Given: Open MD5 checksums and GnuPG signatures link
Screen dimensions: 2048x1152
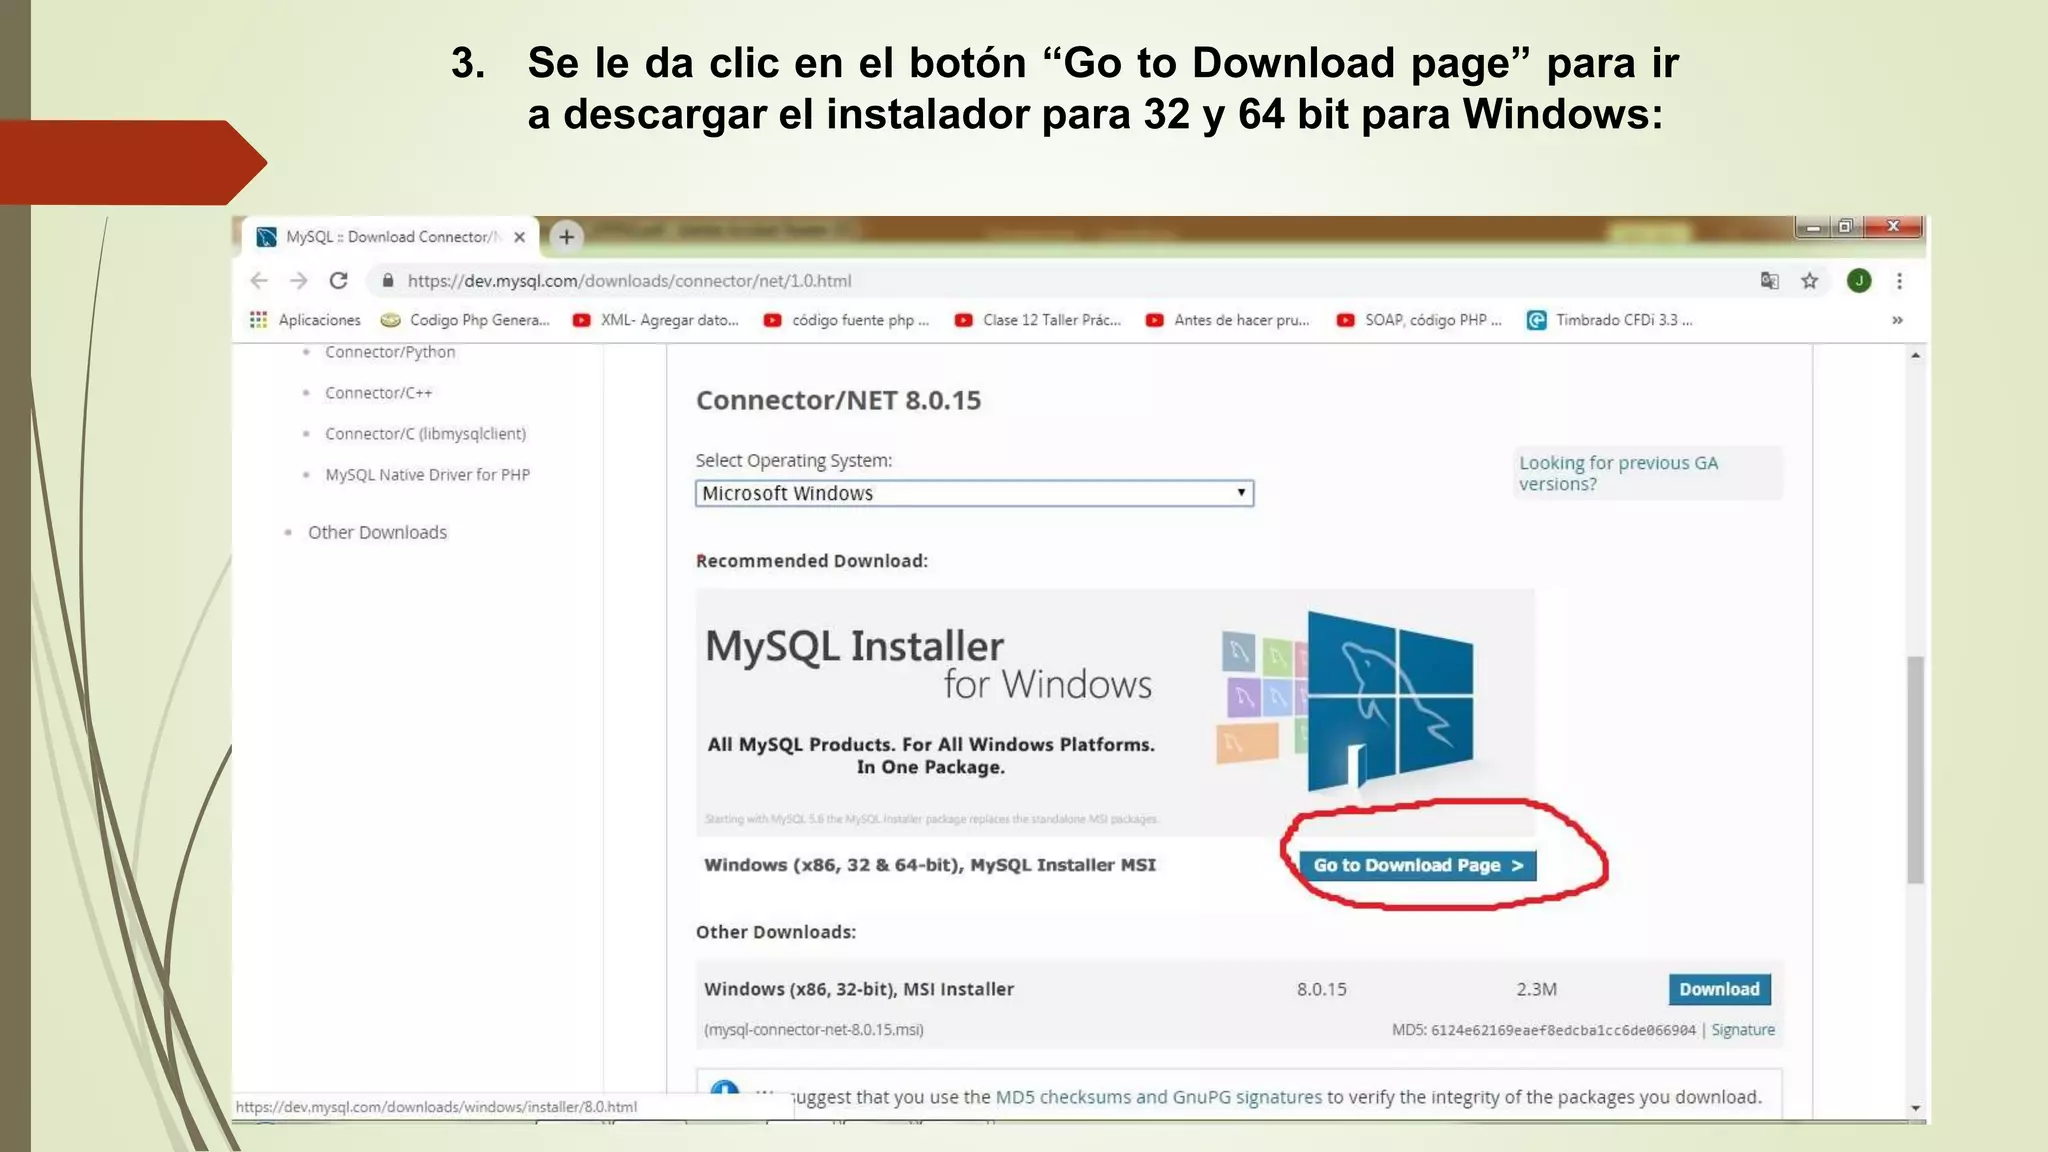Looking at the screenshot, I should coord(1159,1097).
